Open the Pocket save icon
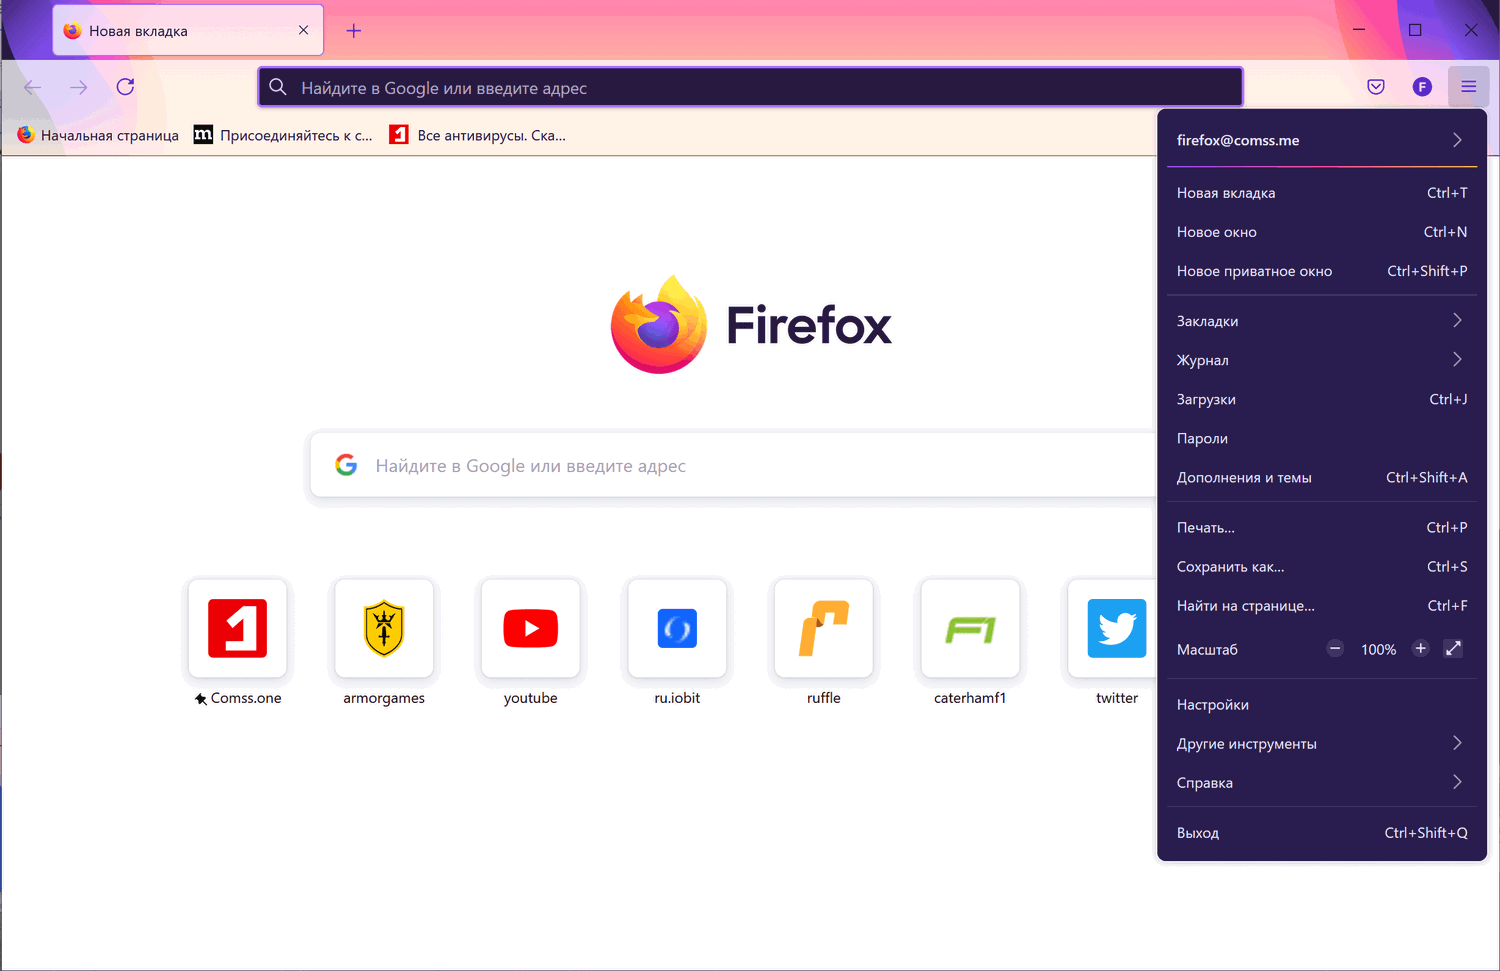The width and height of the screenshot is (1500, 971). click(x=1376, y=87)
